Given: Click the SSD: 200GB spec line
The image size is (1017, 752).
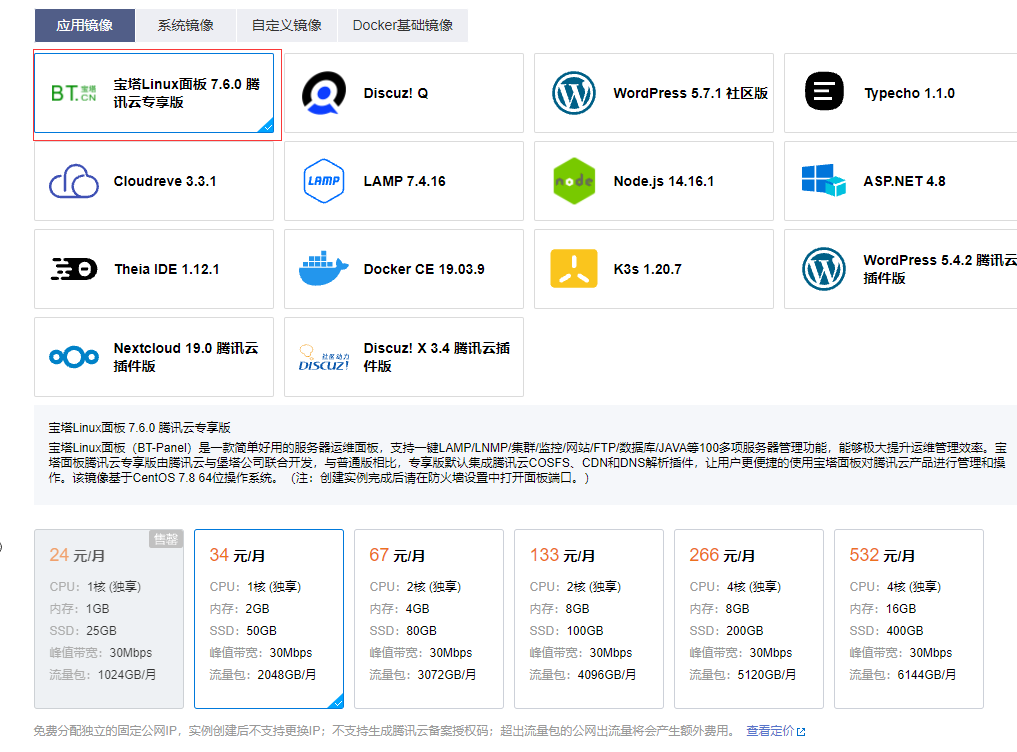Looking at the screenshot, I should coord(726,631).
